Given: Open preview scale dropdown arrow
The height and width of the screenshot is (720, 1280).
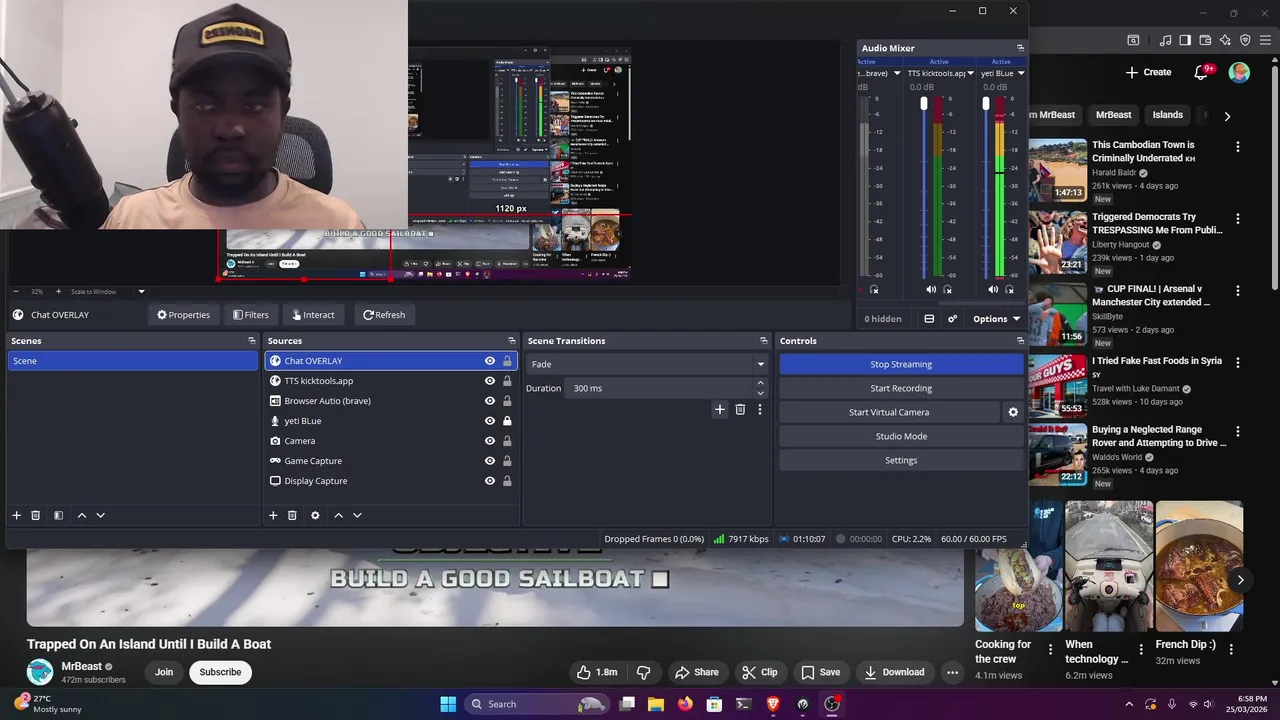Looking at the screenshot, I should 141,292.
